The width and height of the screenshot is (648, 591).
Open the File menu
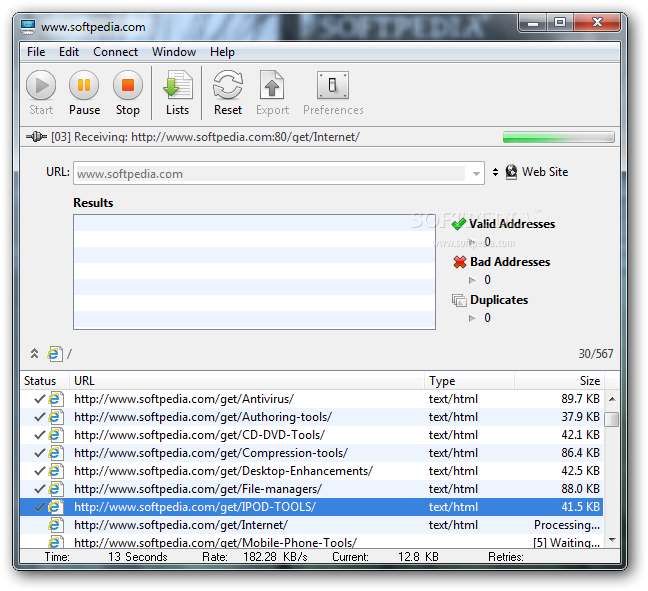(36, 52)
